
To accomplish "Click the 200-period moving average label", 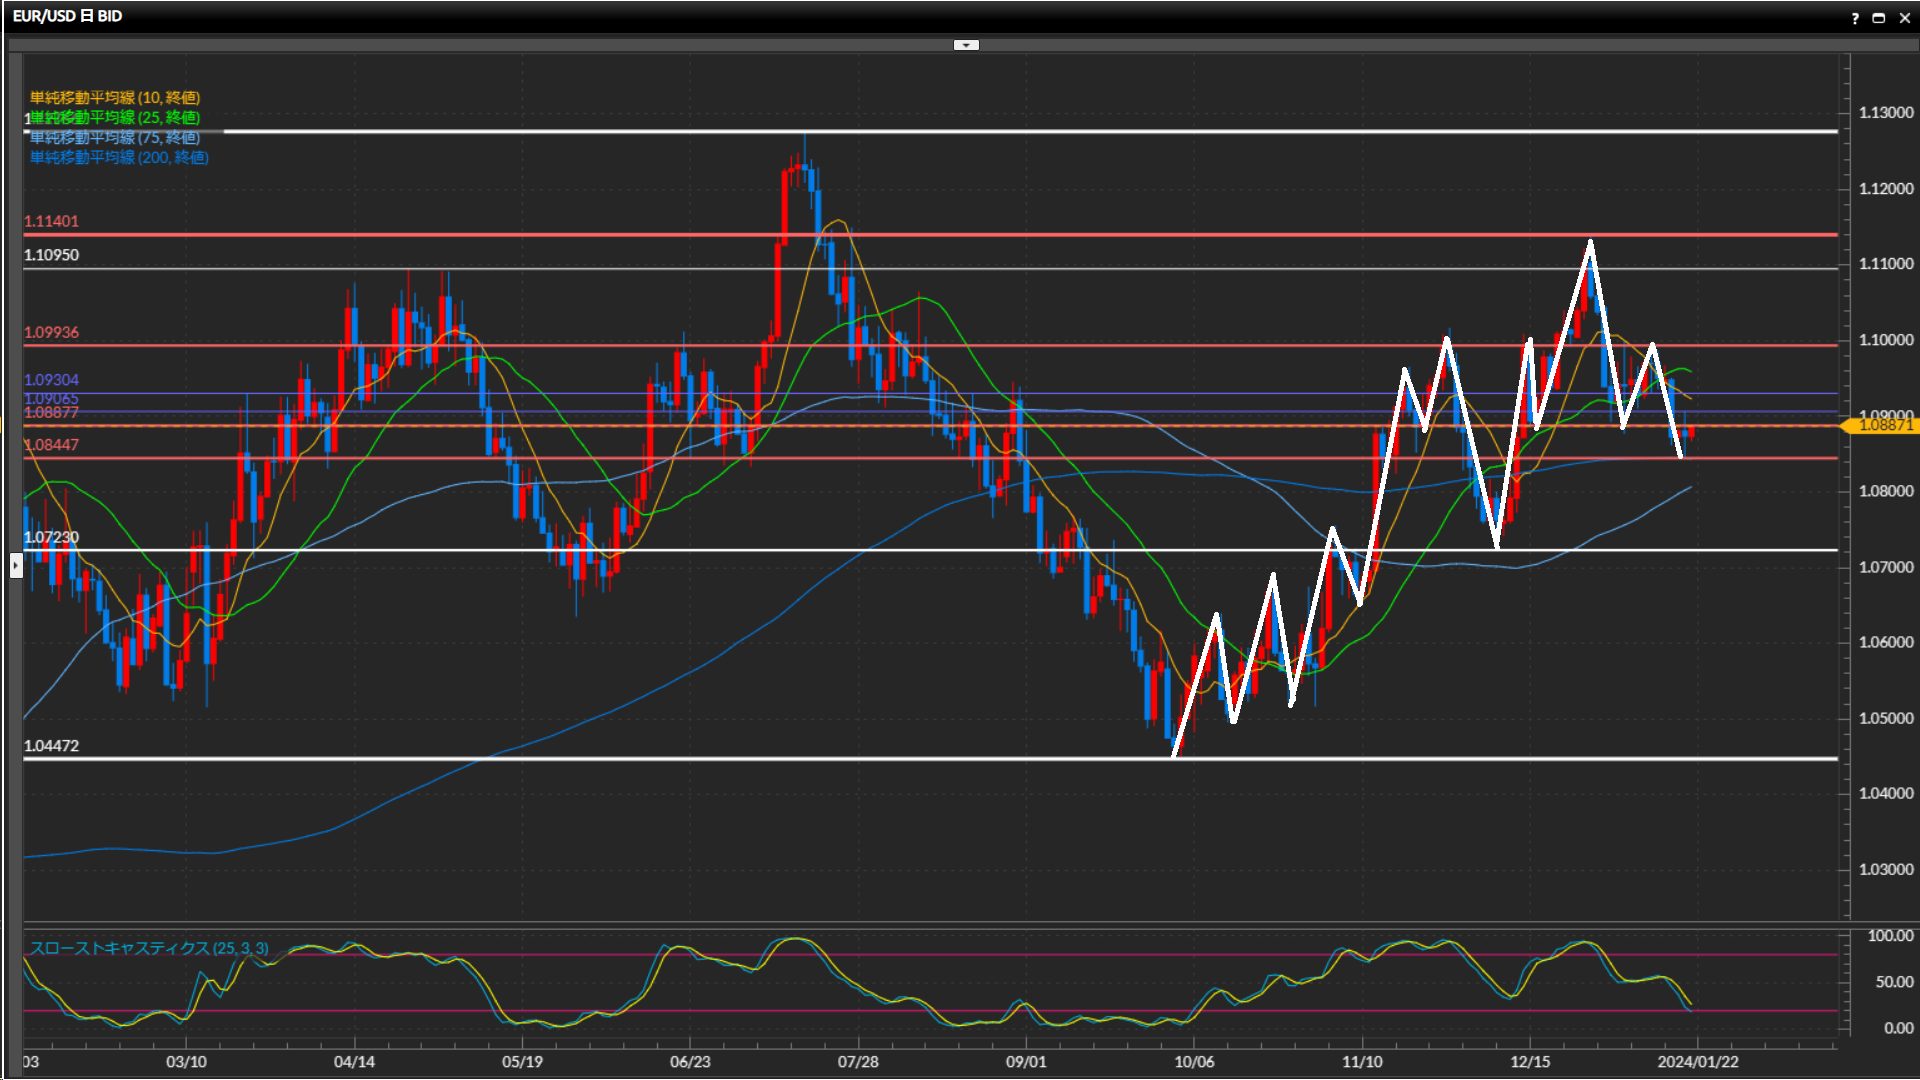I will pyautogui.click(x=119, y=158).
